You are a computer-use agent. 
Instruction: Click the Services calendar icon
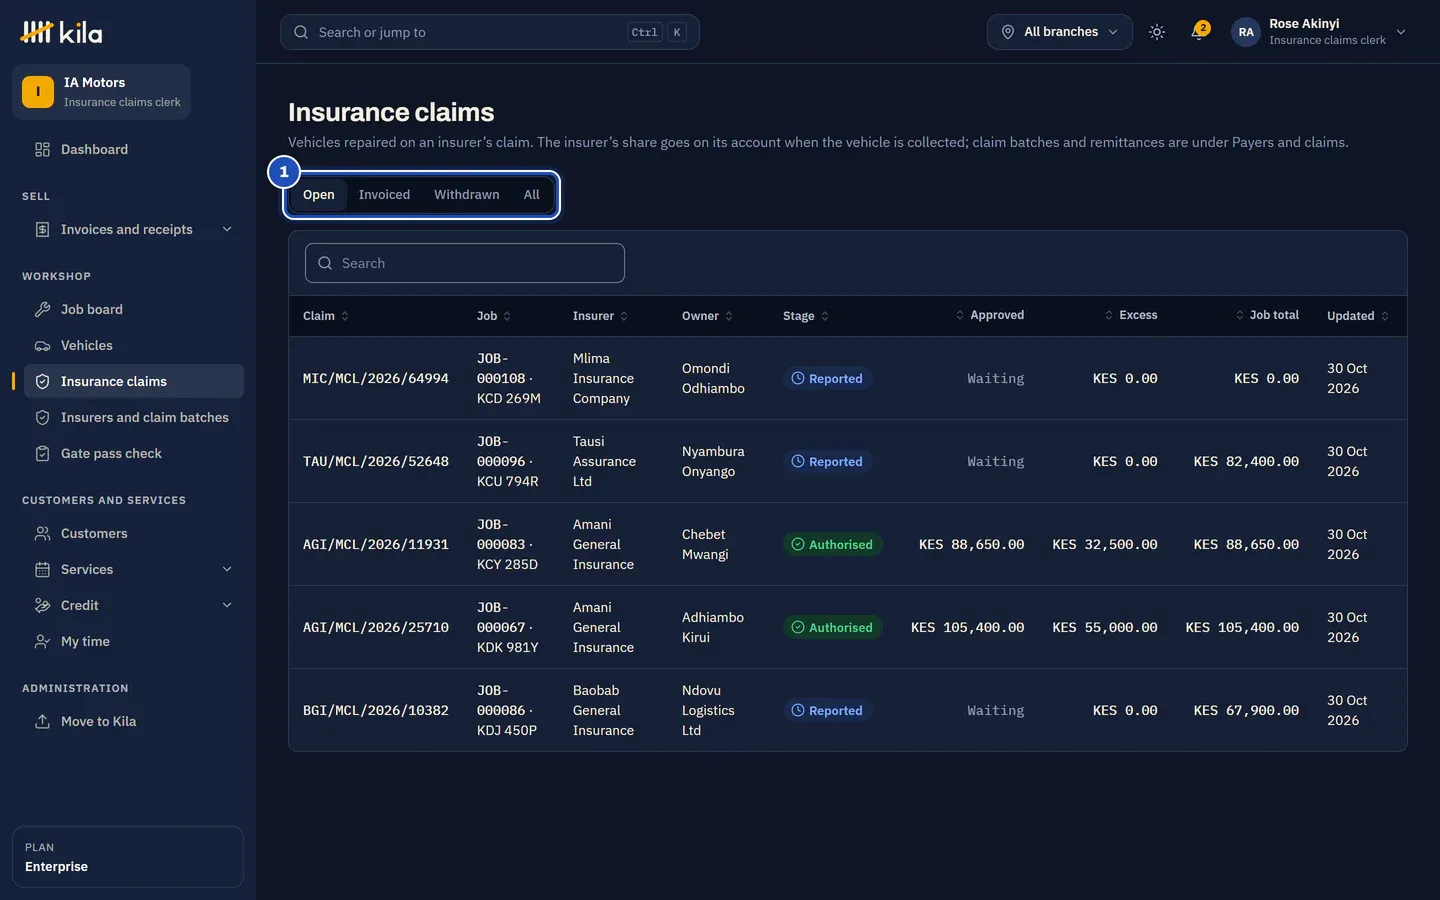click(42, 569)
